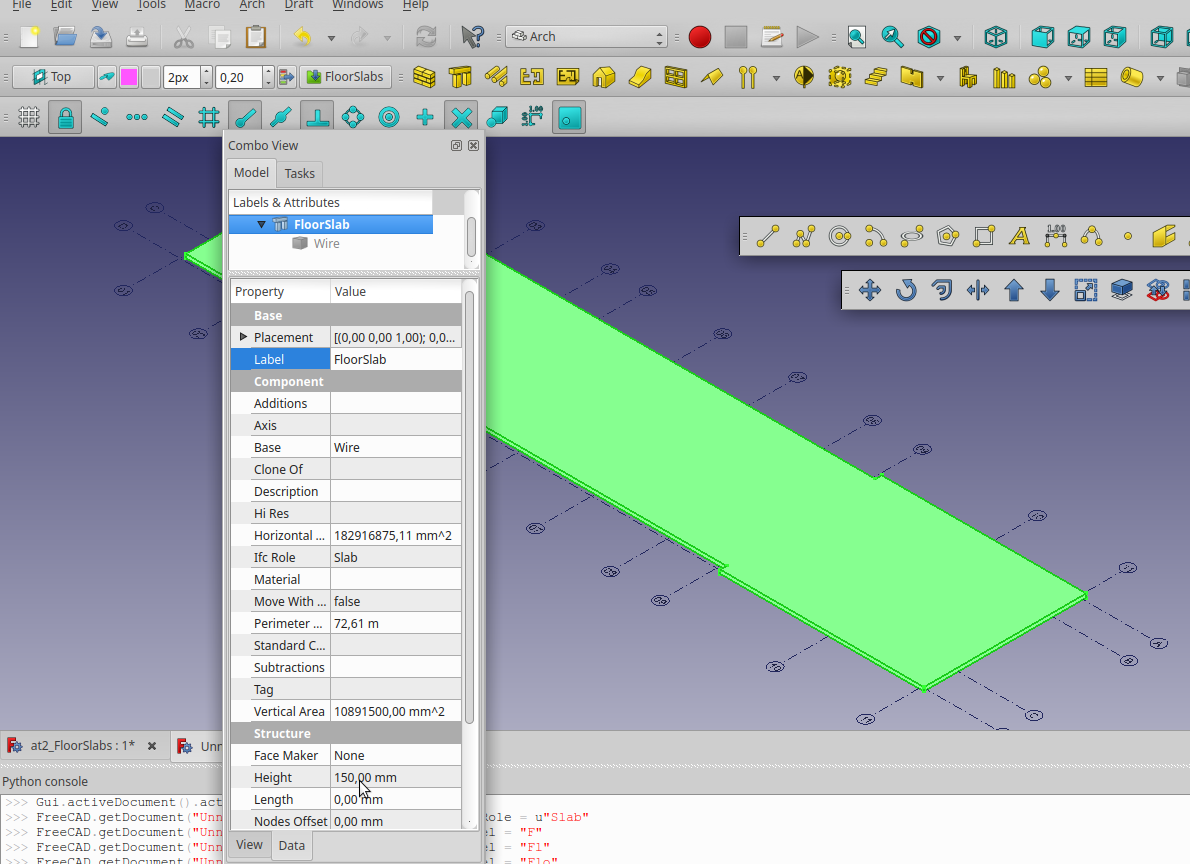Select the Arch Wall tool

pos(424,77)
